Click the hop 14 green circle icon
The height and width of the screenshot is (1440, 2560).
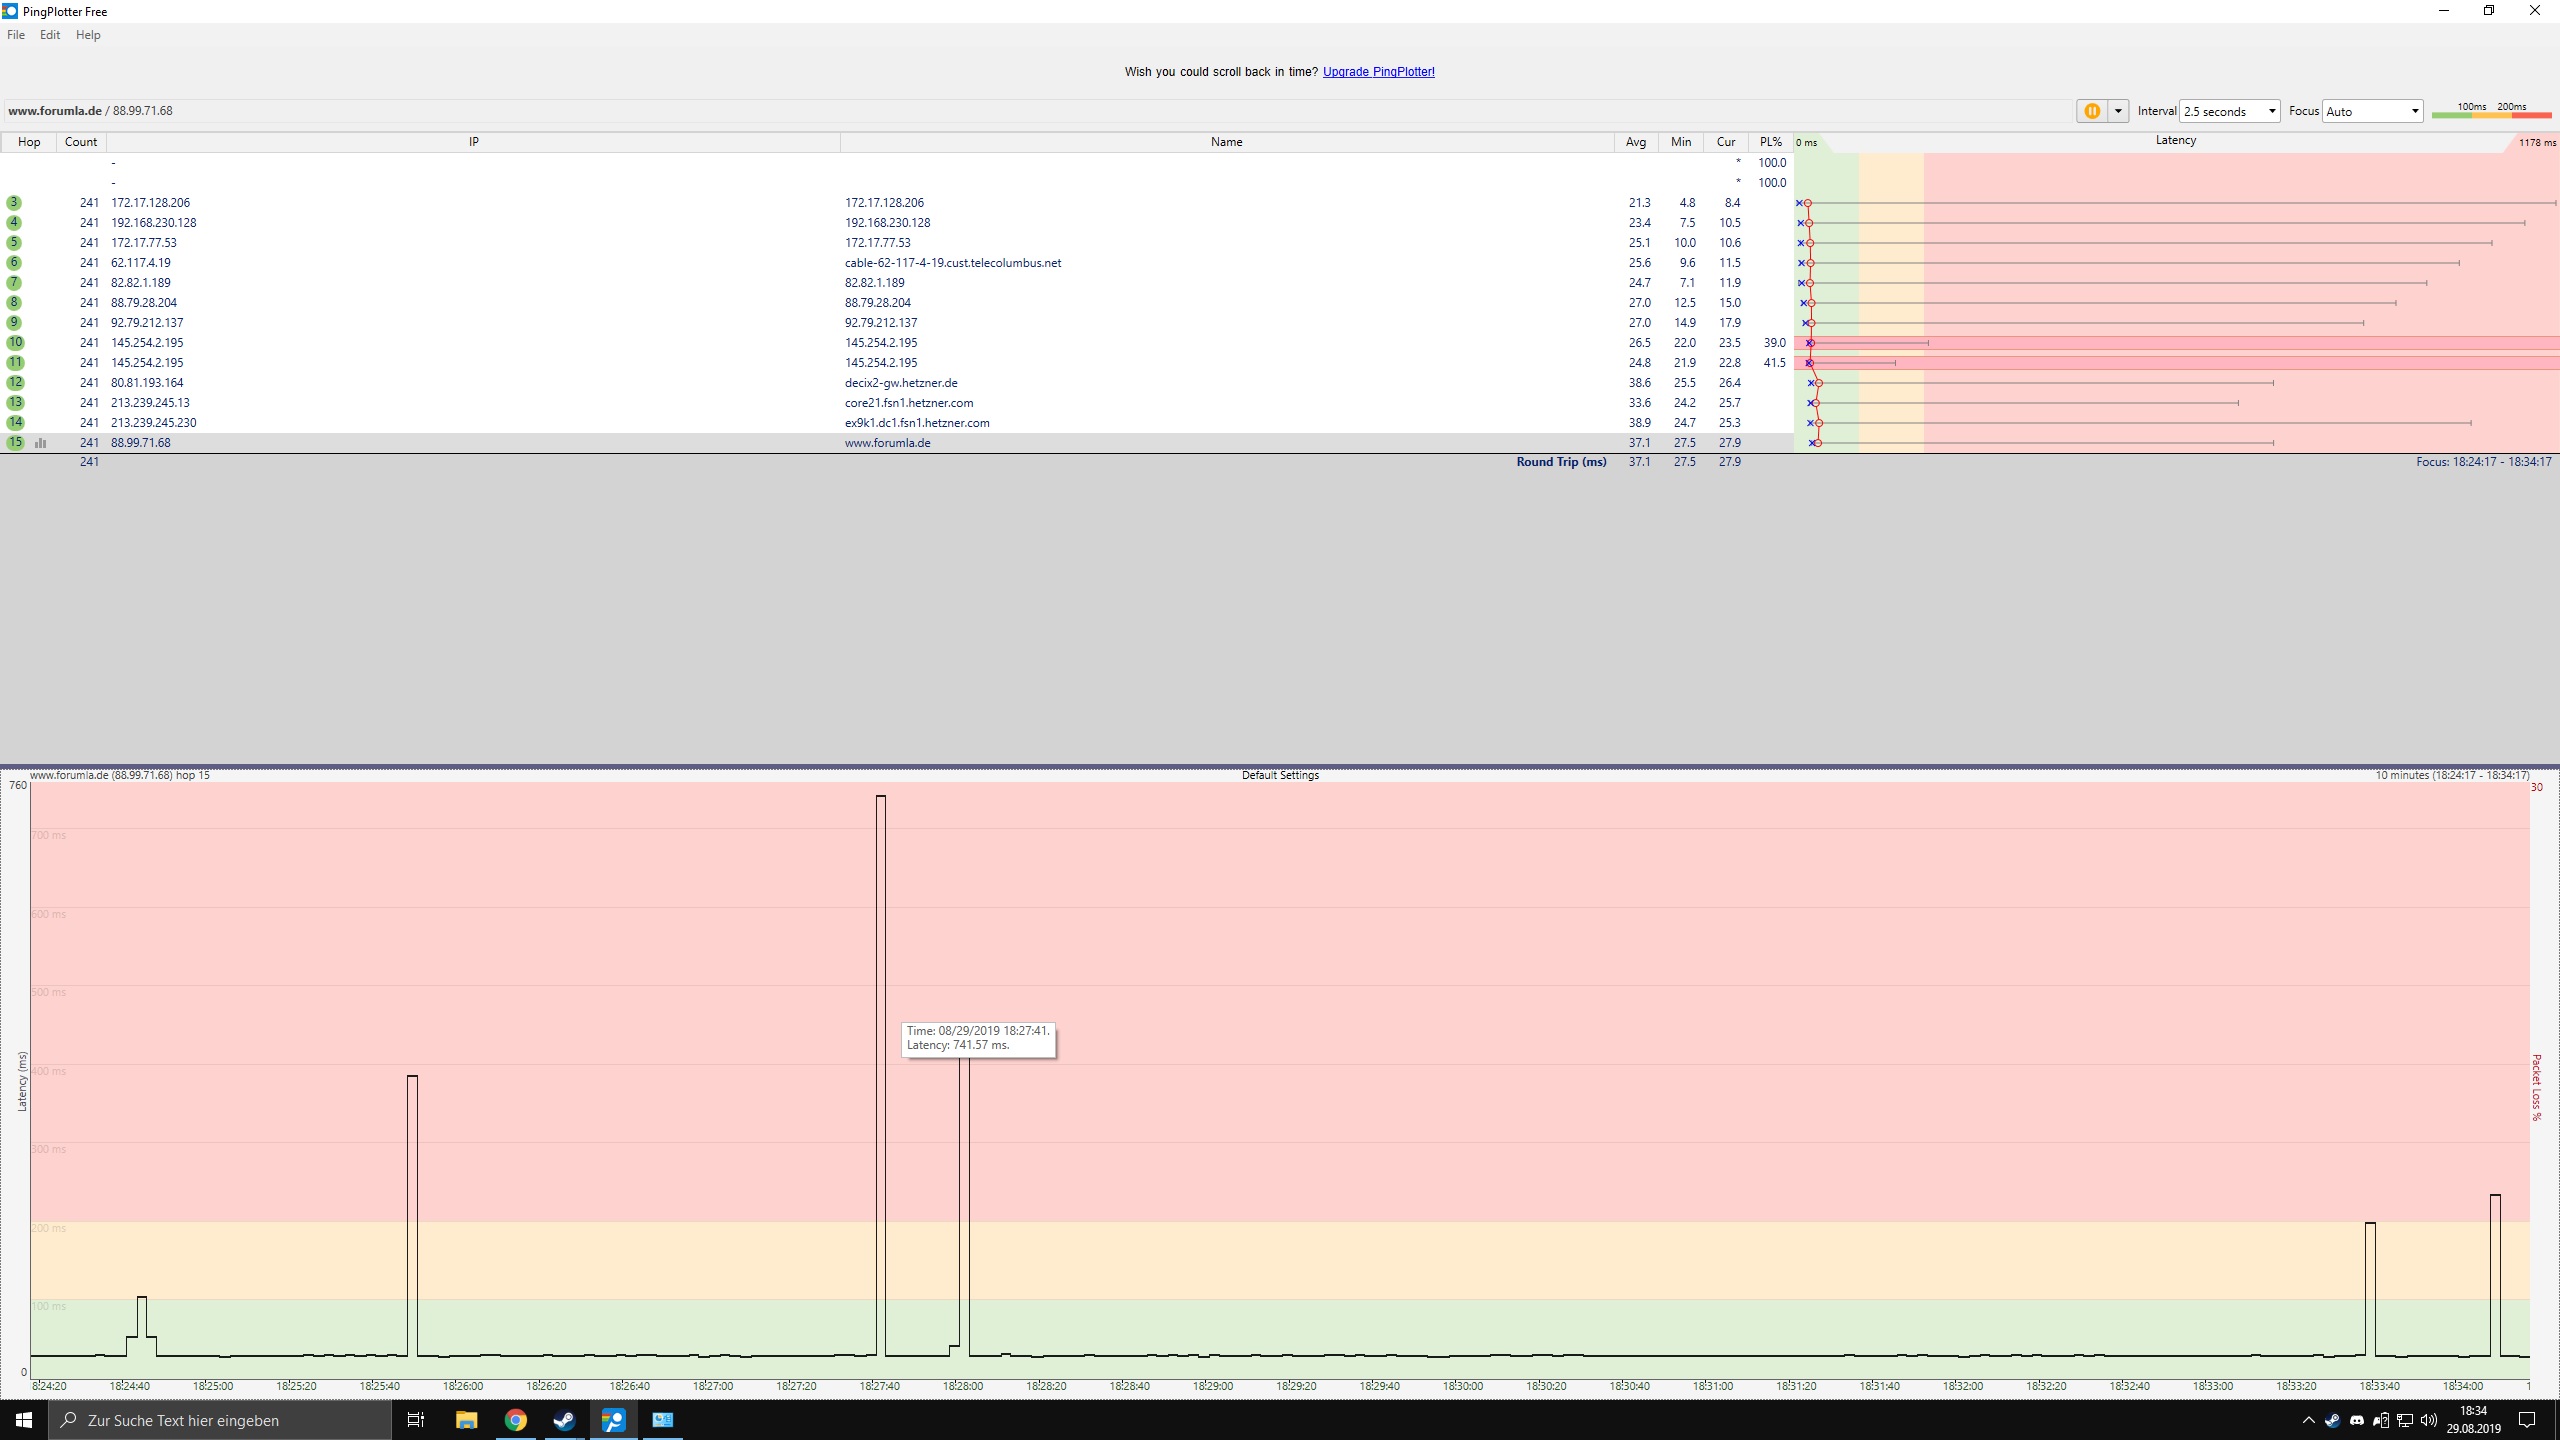(15, 423)
